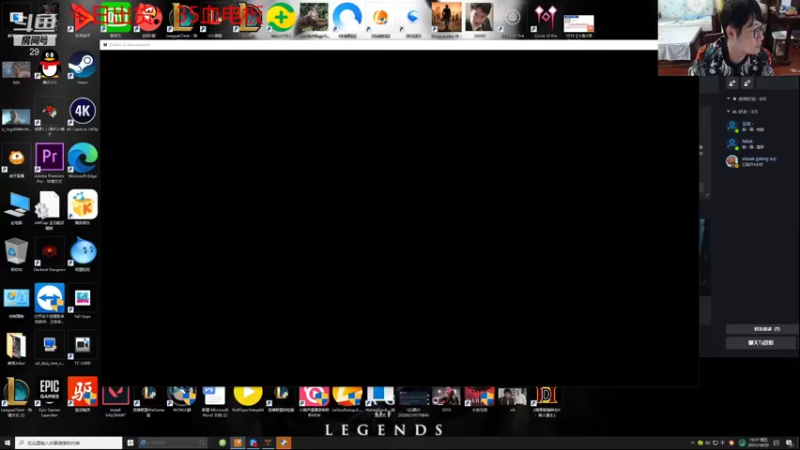Open the Control Panel desktop icon
The height and width of the screenshot is (450, 800).
16,302
